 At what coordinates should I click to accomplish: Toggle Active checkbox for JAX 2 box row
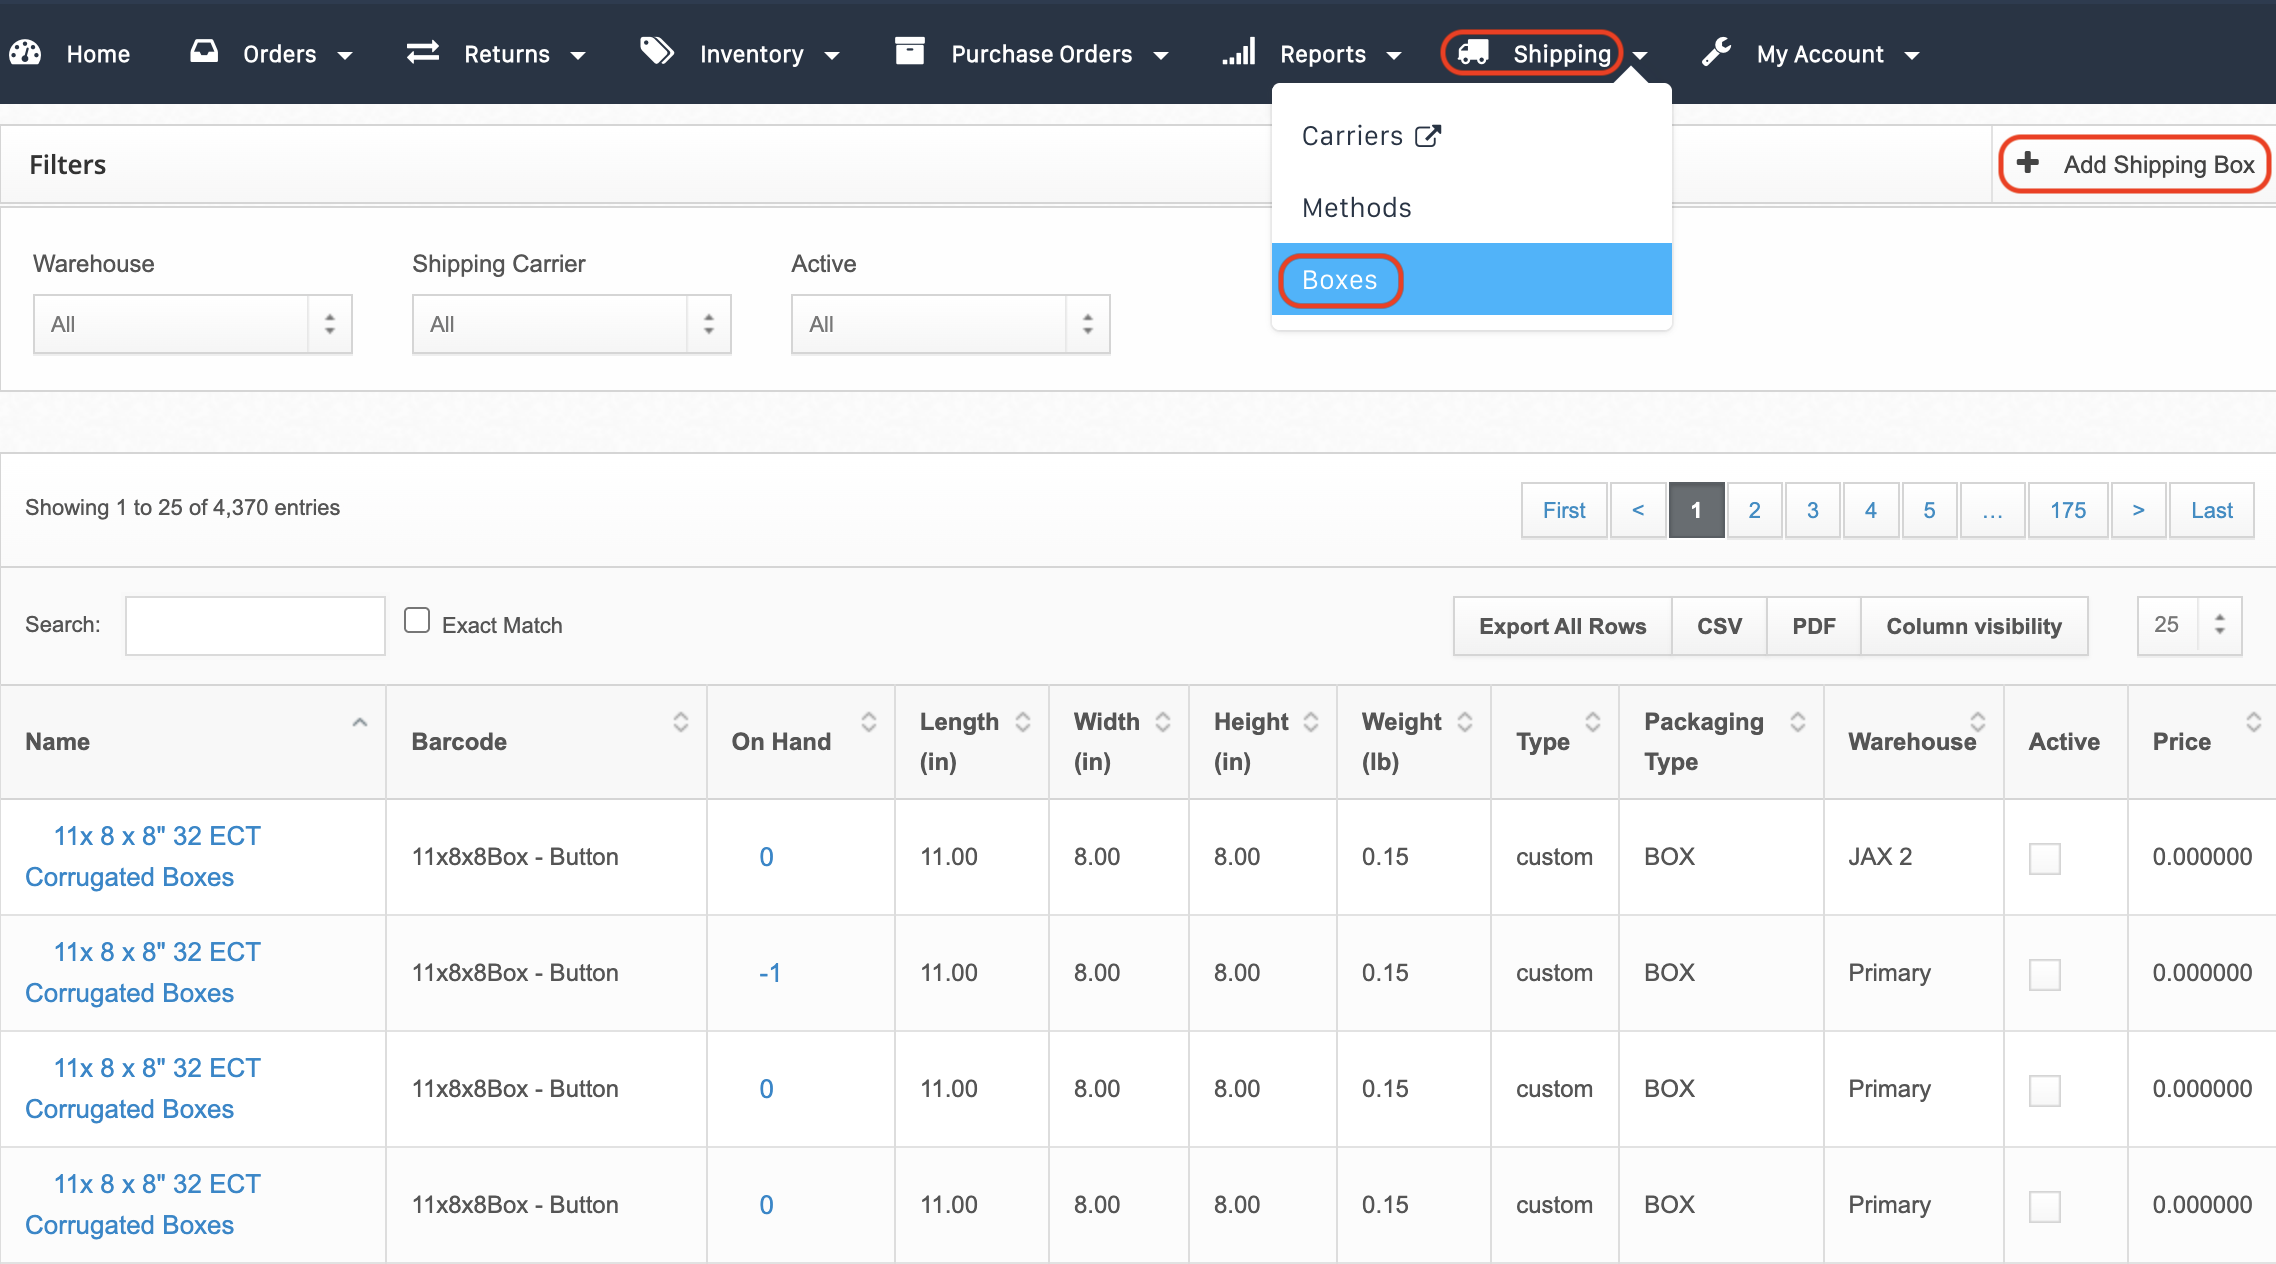point(2044,858)
